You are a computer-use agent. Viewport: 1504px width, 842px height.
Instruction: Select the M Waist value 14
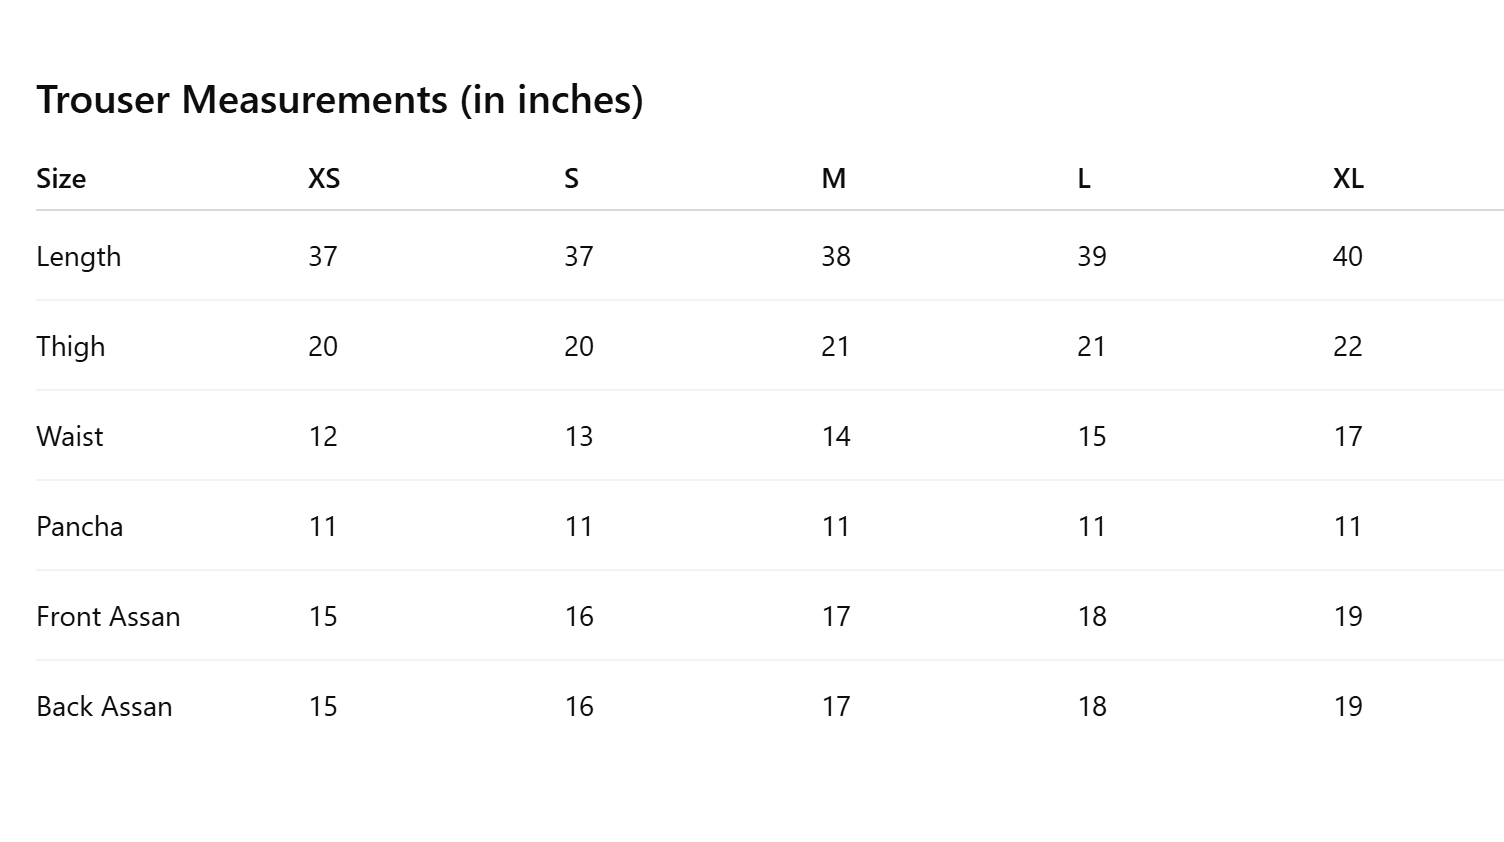[x=836, y=437]
